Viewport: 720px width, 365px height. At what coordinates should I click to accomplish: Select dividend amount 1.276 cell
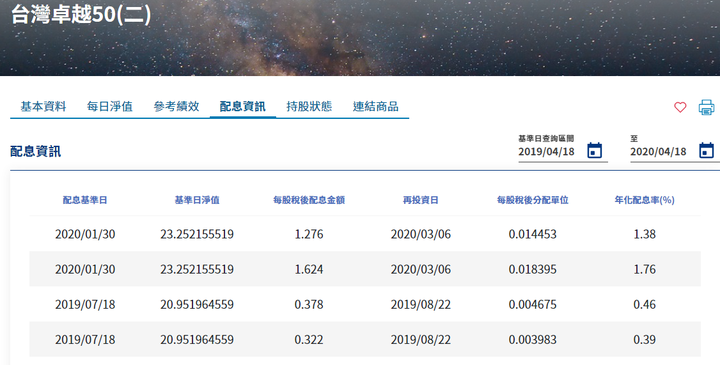309,234
